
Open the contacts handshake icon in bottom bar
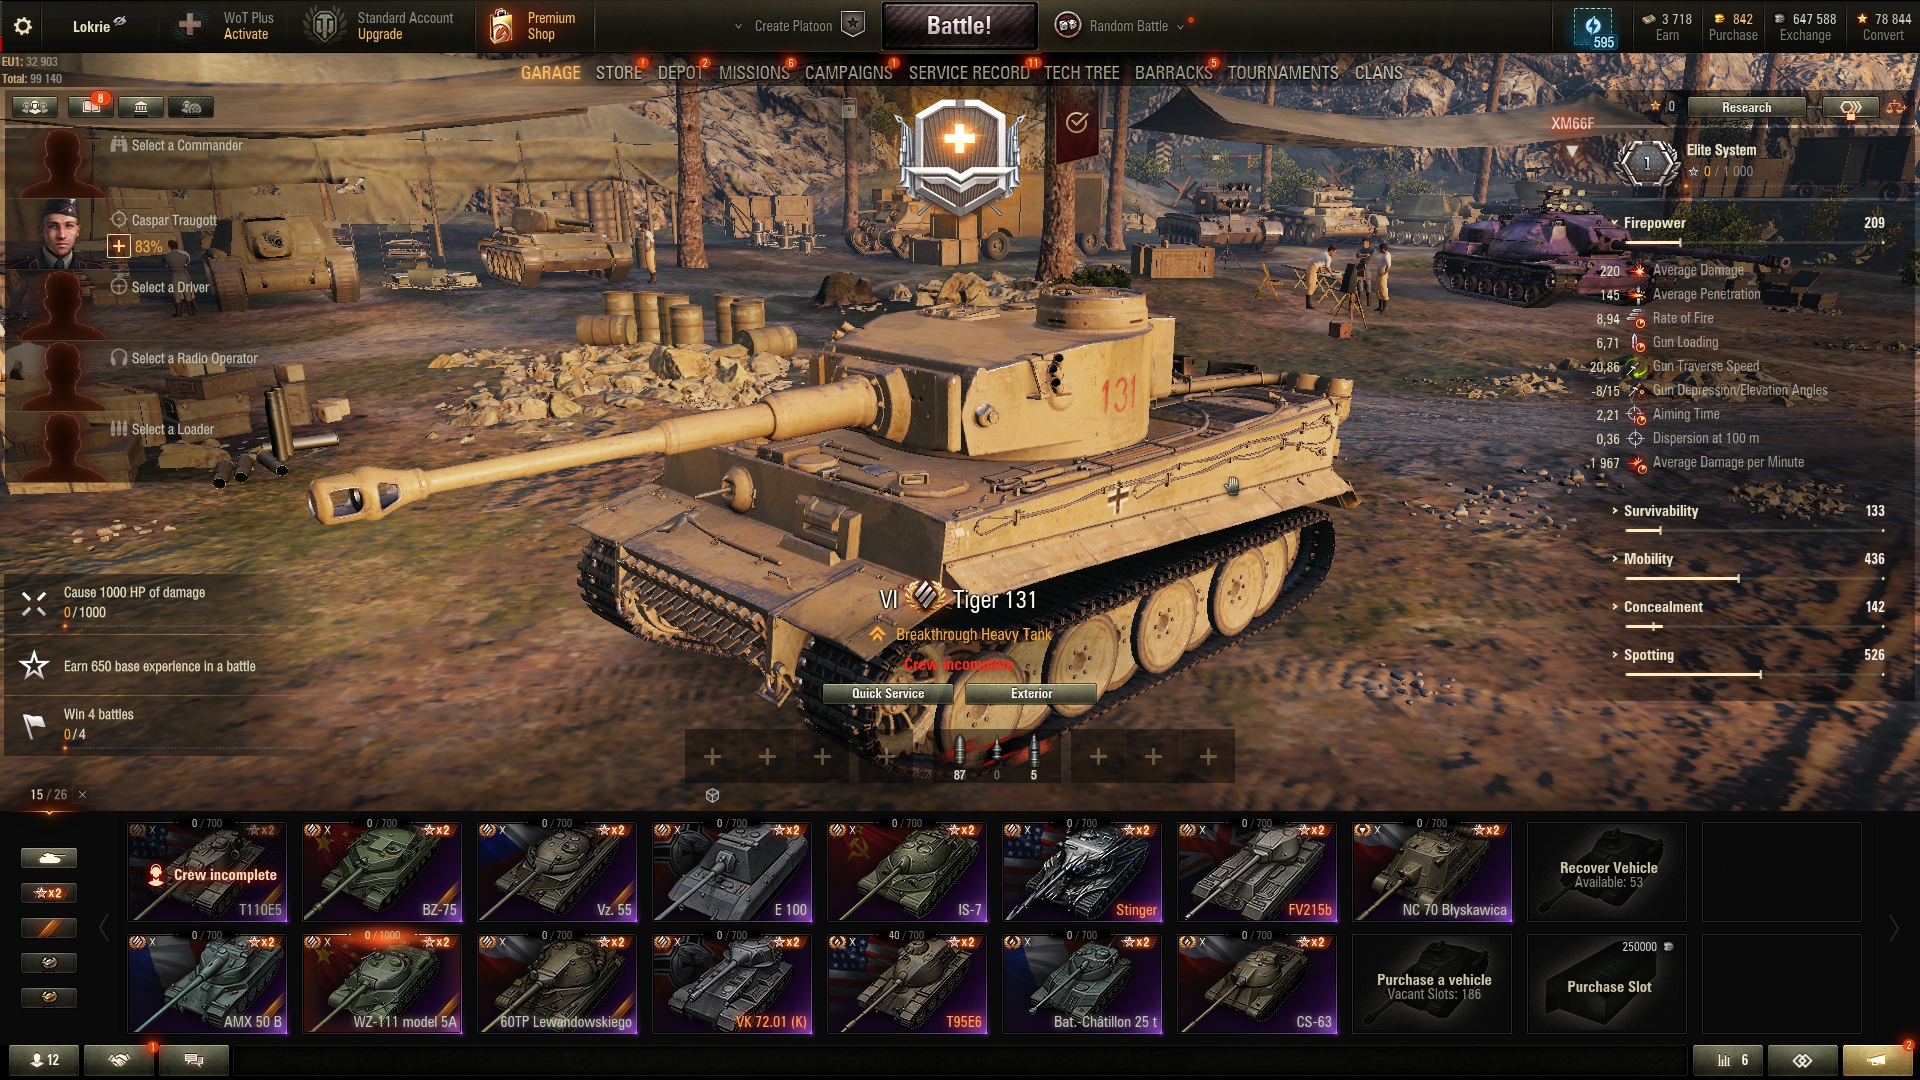point(119,1060)
